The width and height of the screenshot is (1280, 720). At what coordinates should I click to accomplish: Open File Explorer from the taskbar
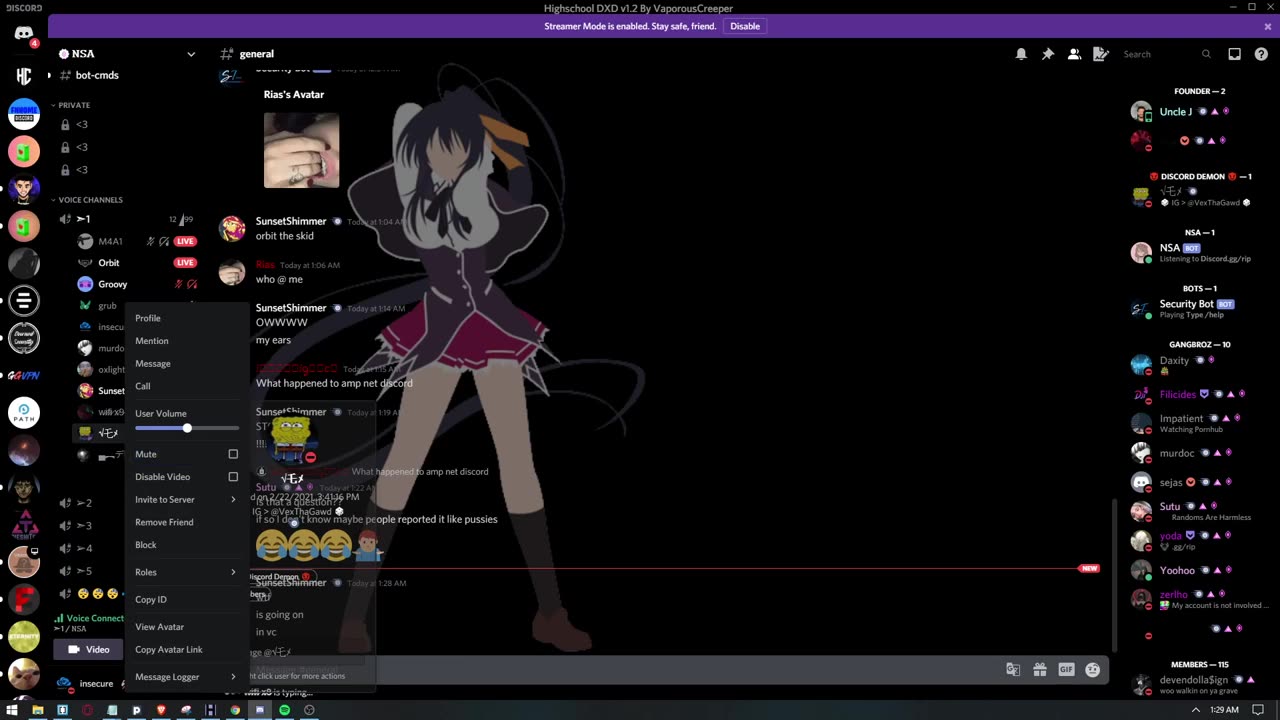(x=37, y=710)
